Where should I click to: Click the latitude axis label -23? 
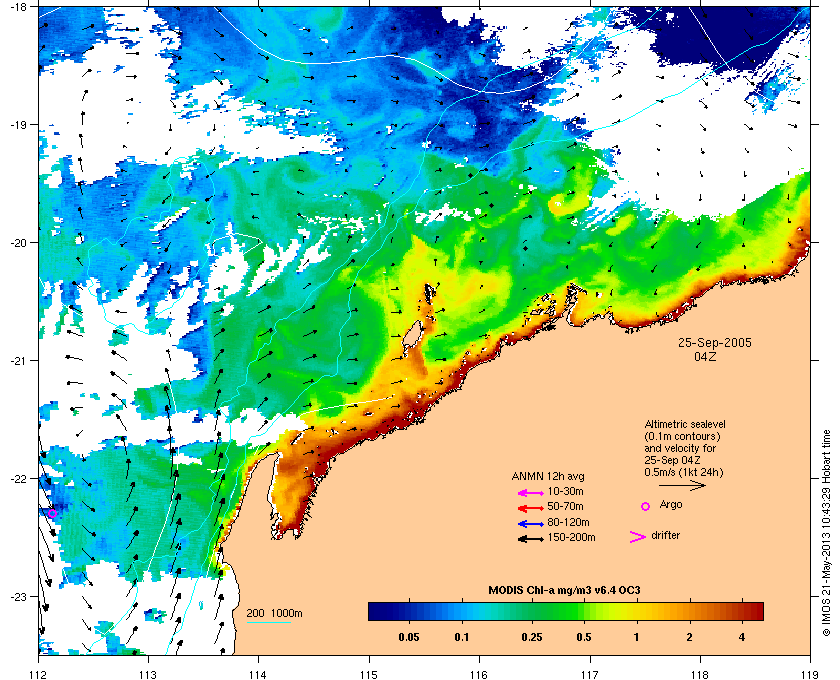(x=18, y=596)
